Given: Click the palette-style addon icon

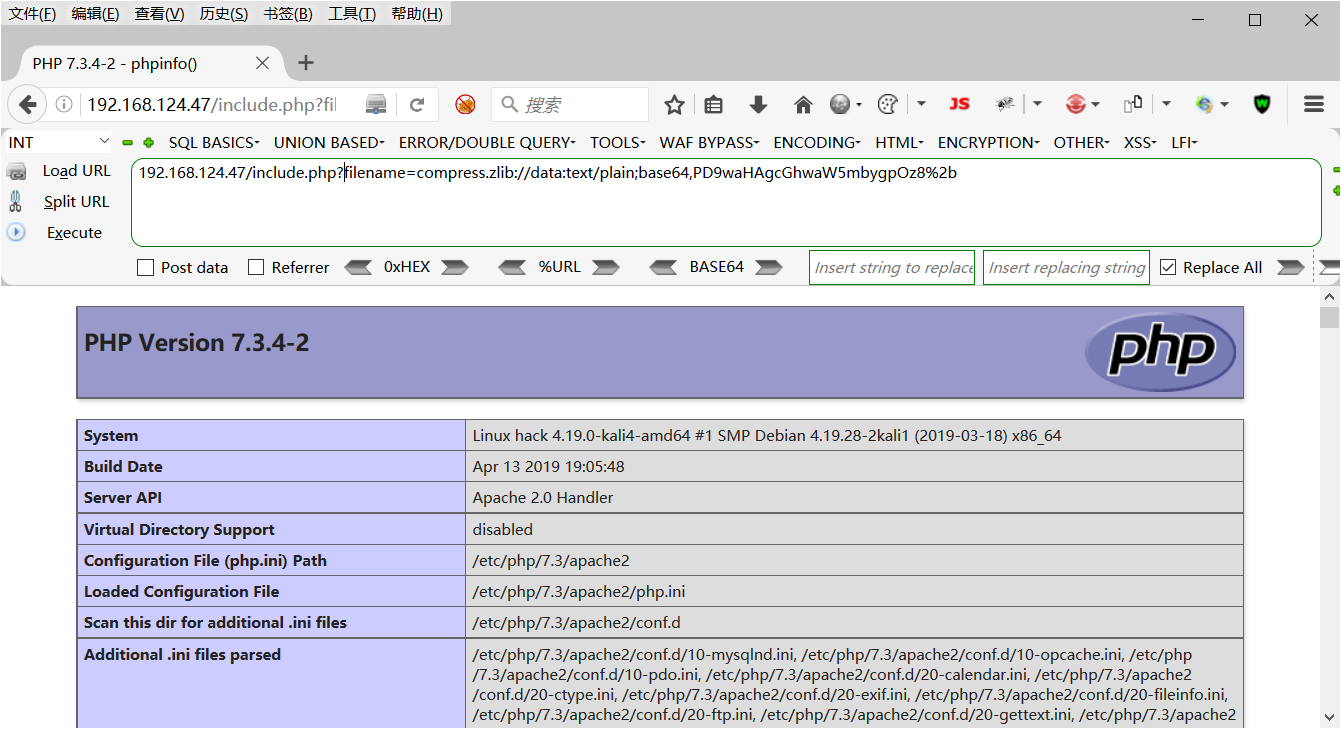Looking at the screenshot, I should pos(888,104).
